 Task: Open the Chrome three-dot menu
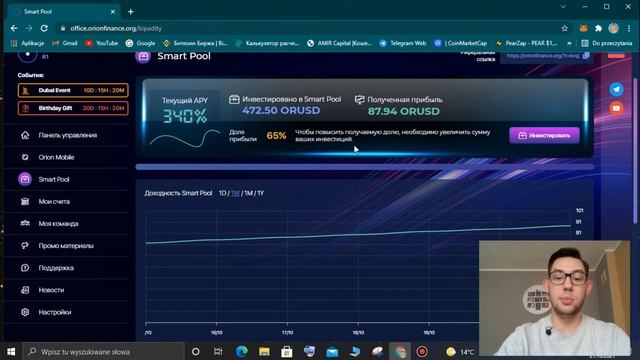pyautogui.click(x=629, y=28)
